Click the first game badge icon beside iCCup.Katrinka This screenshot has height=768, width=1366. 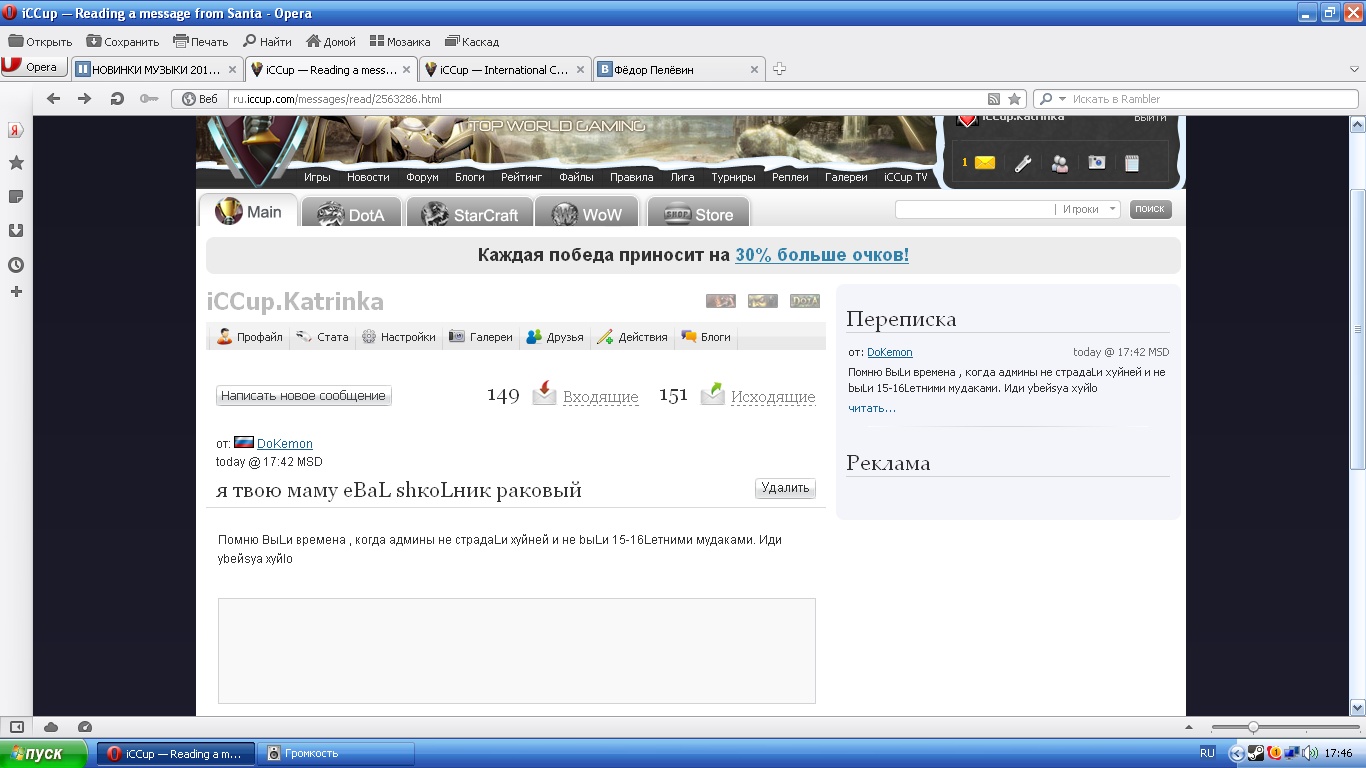[721, 301]
